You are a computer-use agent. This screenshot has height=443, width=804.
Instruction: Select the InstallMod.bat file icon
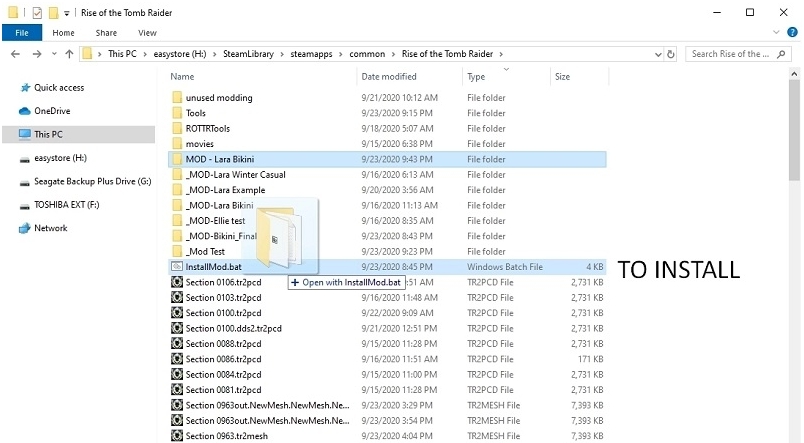177,267
